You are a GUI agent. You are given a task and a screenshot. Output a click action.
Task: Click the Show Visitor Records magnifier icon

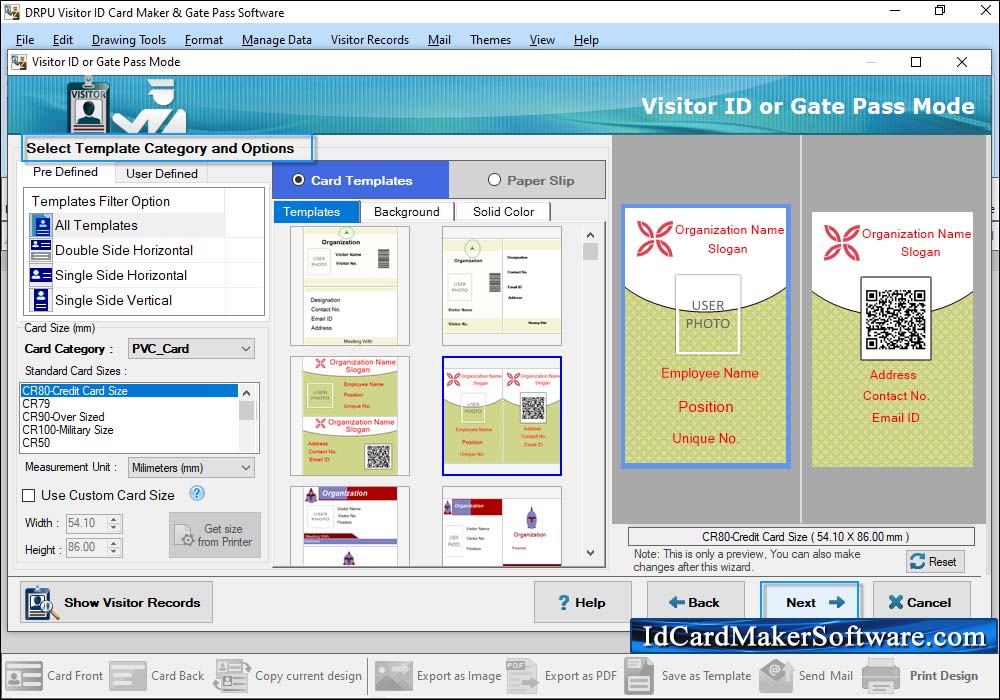(41, 602)
